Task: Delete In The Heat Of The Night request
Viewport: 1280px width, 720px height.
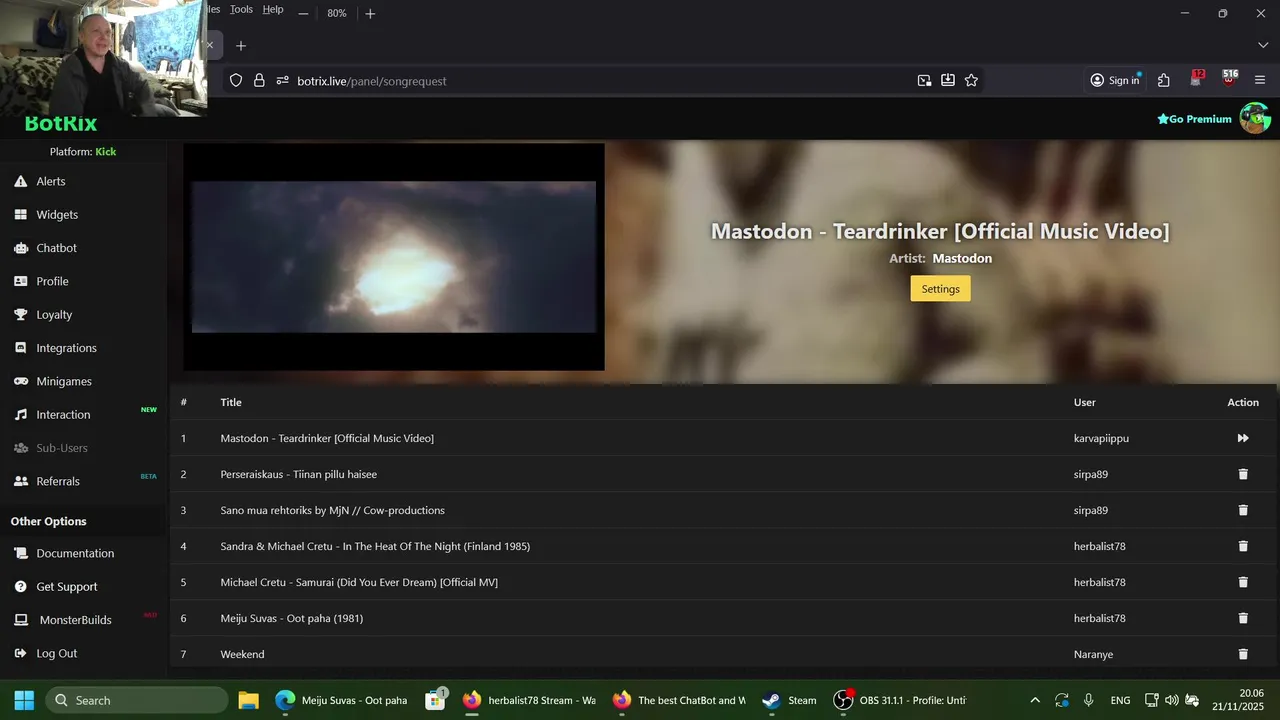Action: click(x=1243, y=546)
